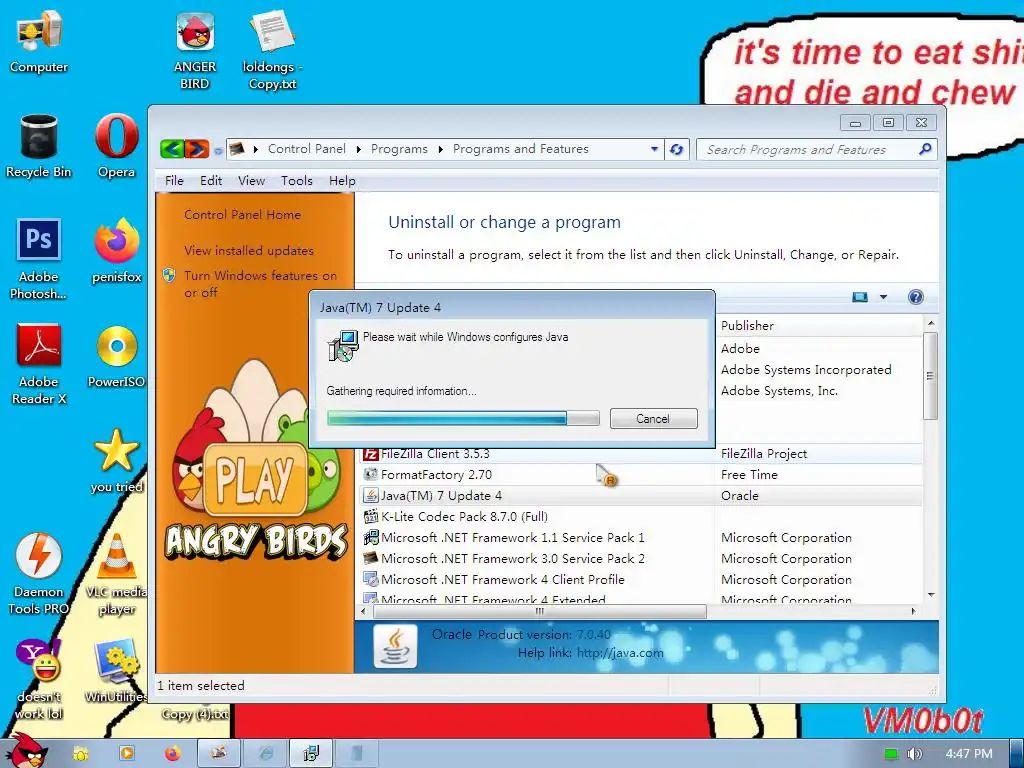Open the Edit menu
Viewport: 1024px width, 768px height.
click(x=211, y=181)
